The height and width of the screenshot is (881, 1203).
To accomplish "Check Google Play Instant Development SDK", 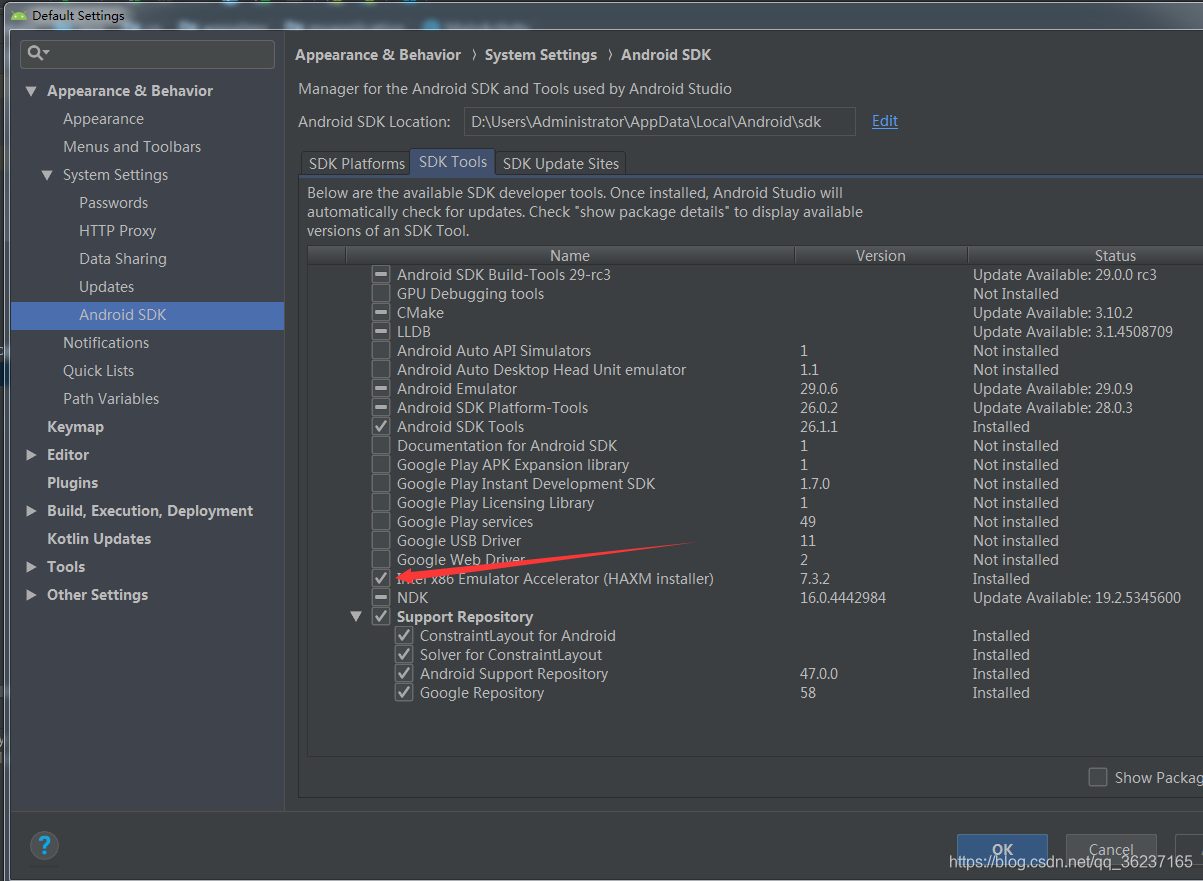I will (381, 483).
